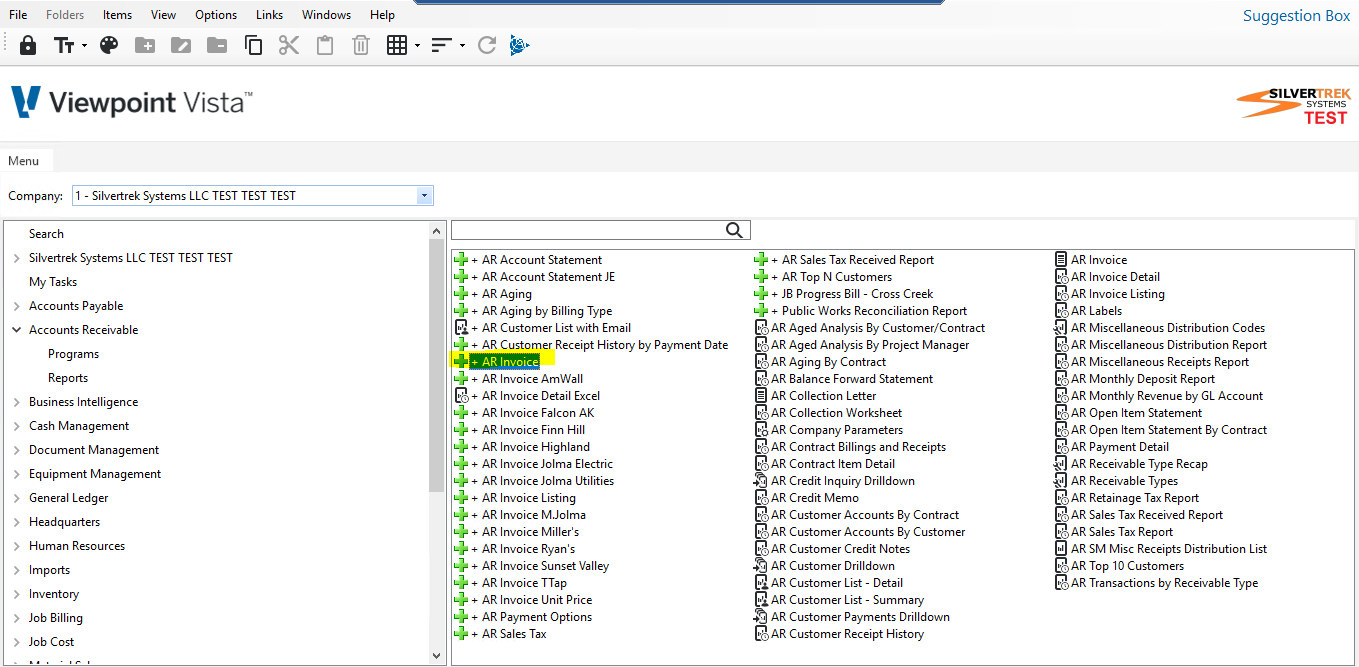The width and height of the screenshot is (1359, 667).
Task: Click the form icon beside AR Collection Letter
Action: 761,396
